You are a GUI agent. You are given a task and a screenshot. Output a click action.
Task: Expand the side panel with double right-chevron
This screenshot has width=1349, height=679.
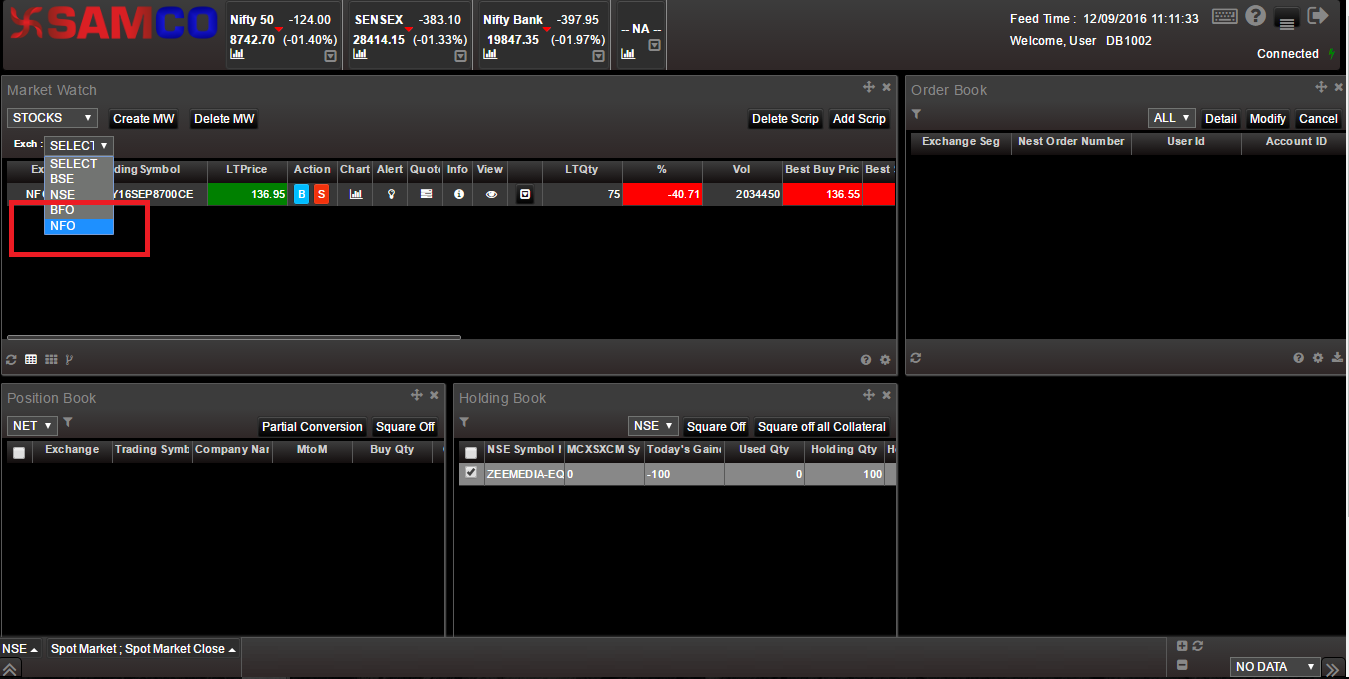1333,668
